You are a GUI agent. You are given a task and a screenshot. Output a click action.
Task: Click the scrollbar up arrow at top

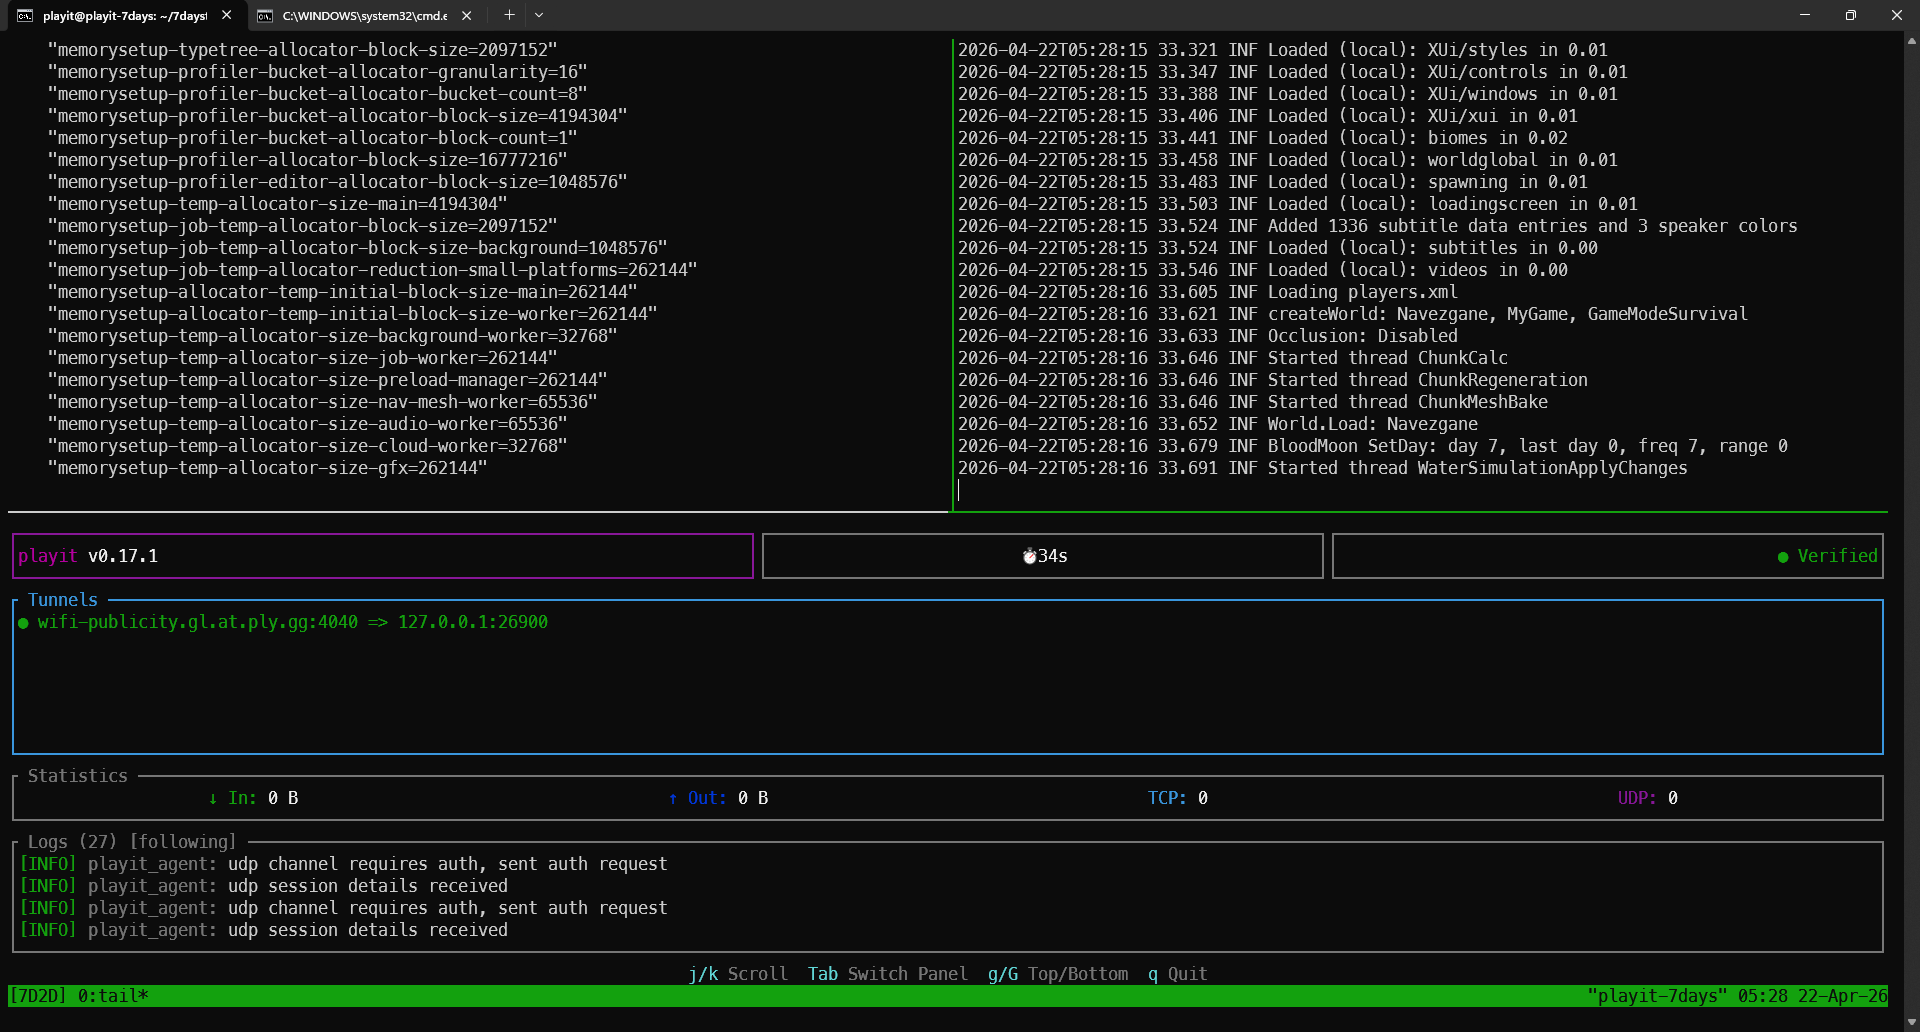[1911, 41]
